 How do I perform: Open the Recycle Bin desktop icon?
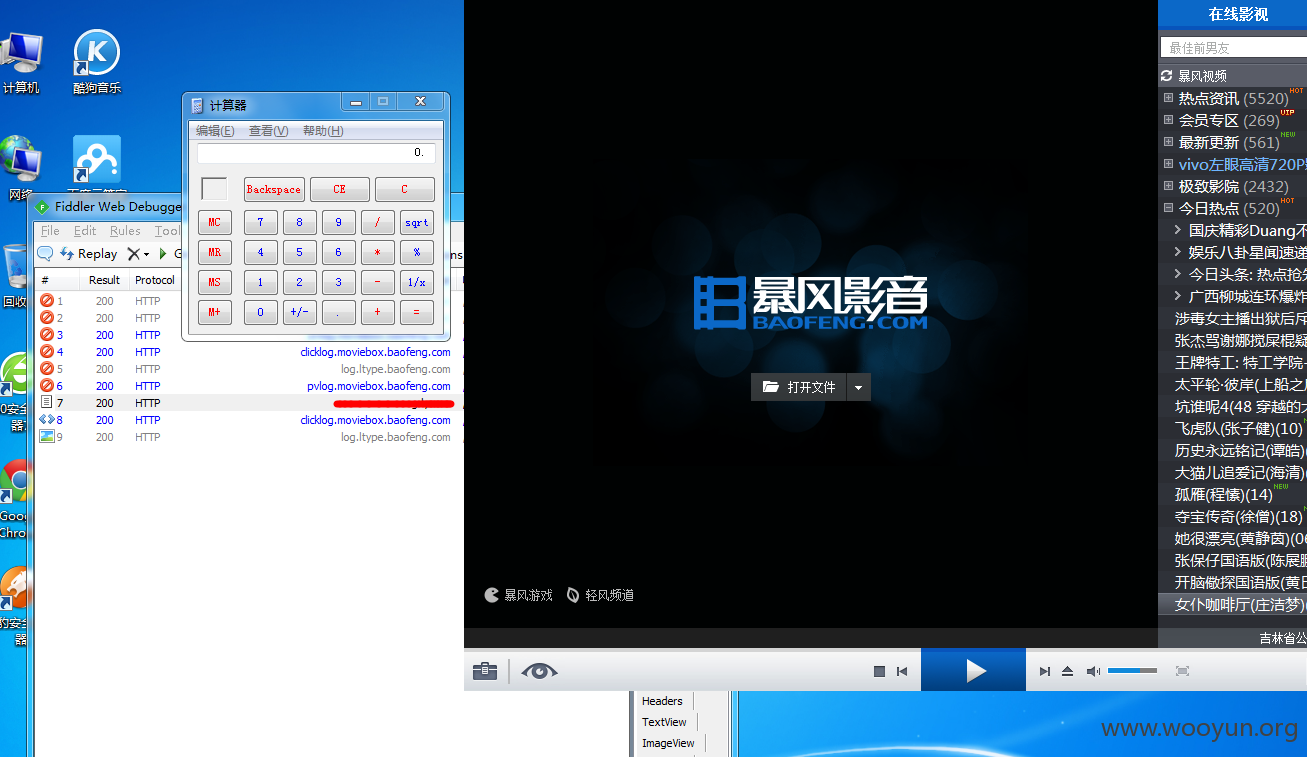[16, 275]
